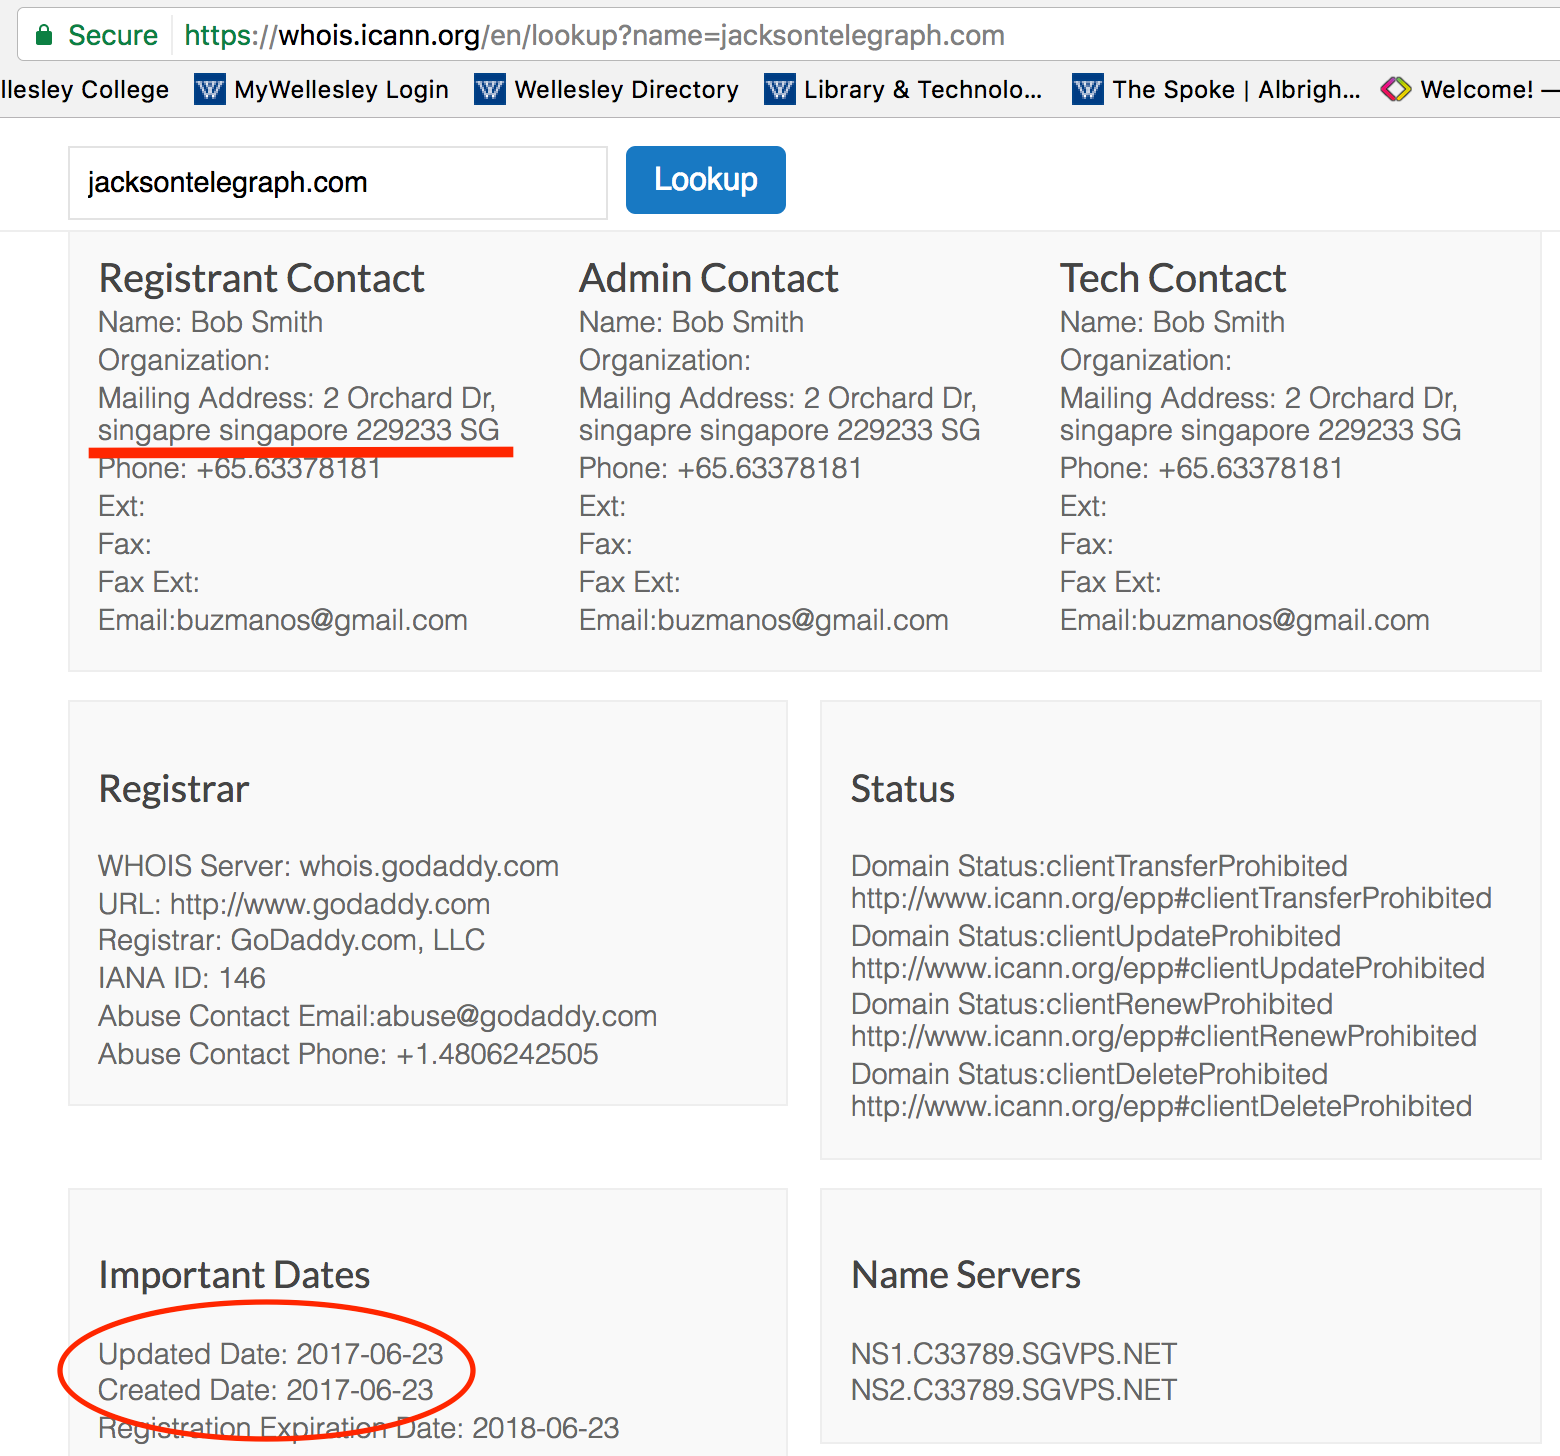Click the Tech Contact heading

1173,278
